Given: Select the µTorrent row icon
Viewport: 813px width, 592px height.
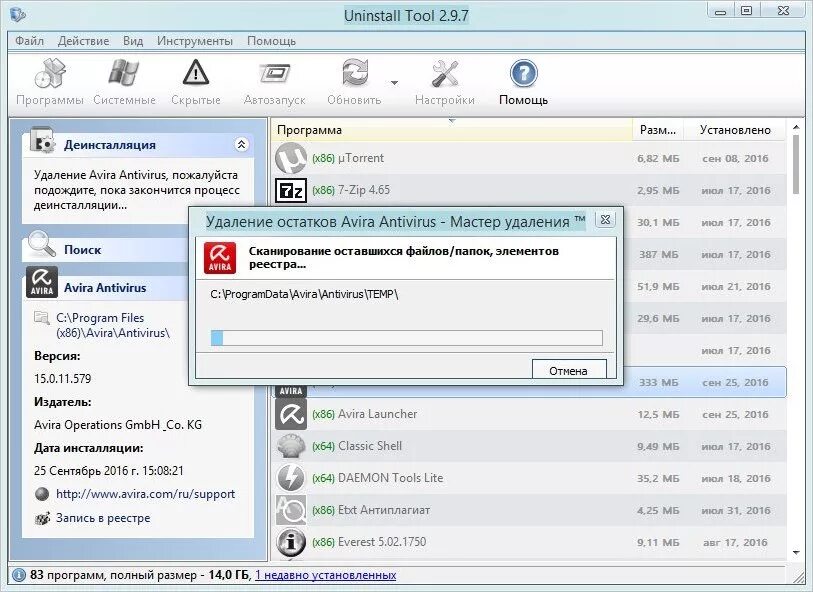Looking at the screenshot, I should 291,158.
